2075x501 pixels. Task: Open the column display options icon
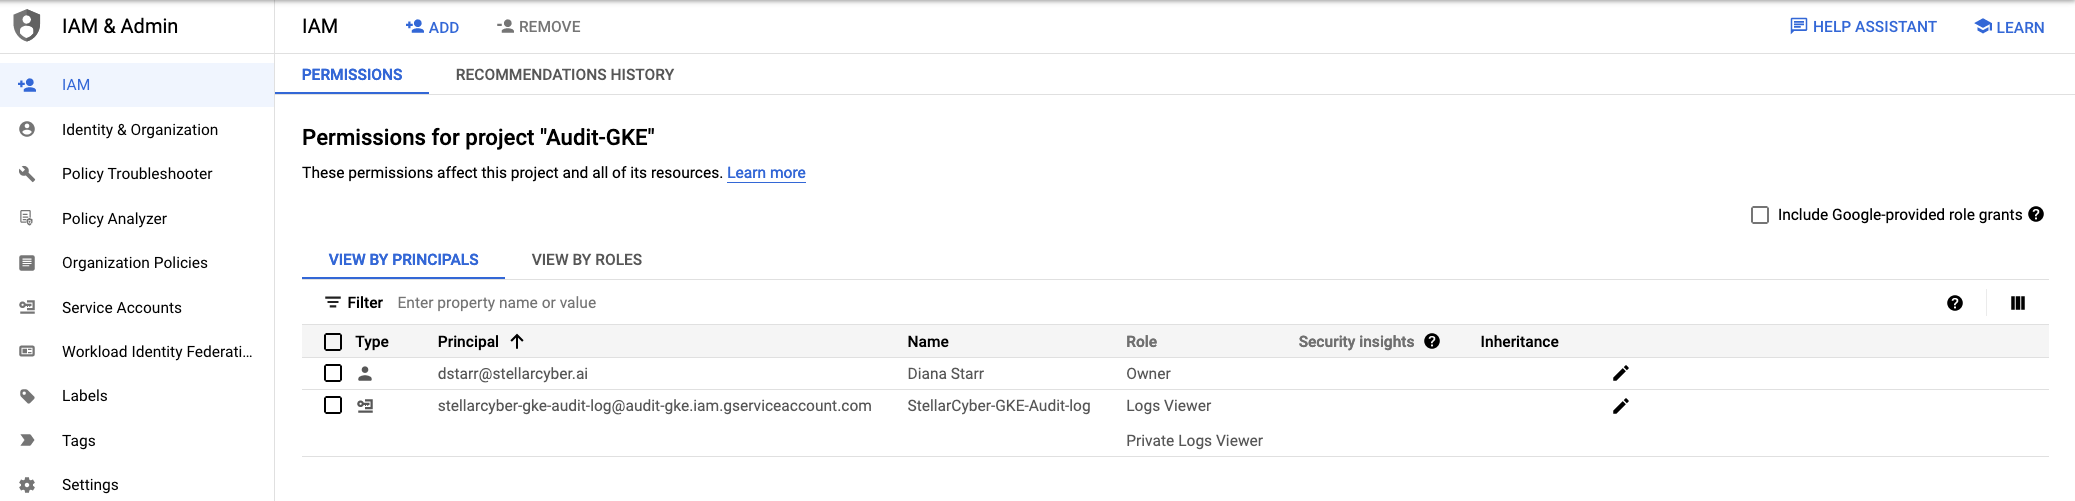[x=2017, y=303]
